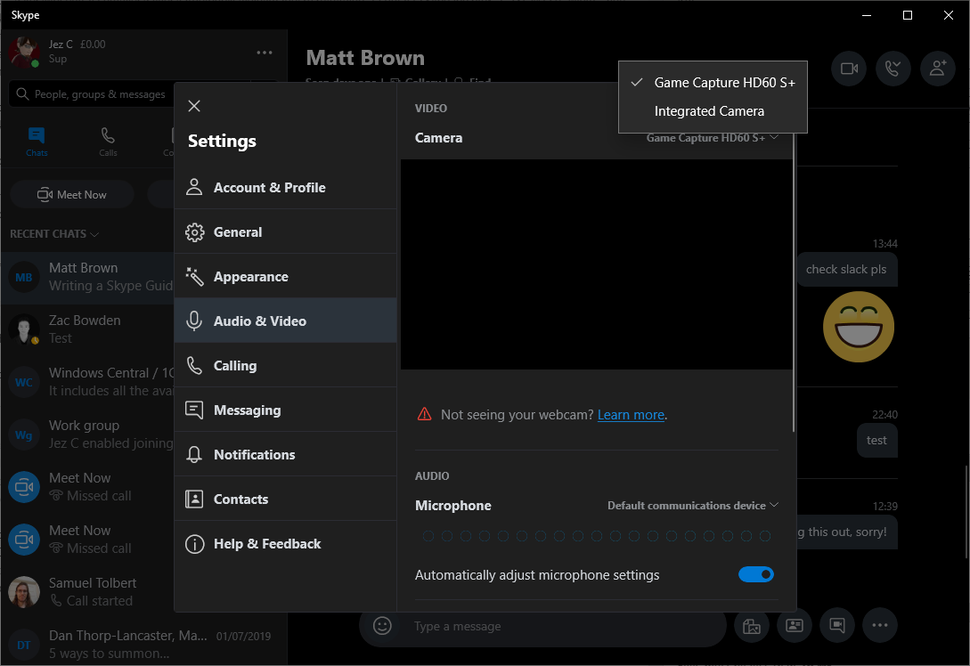The image size is (970, 666).
Task: Open more message options in the chat bar
Action: click(880, 625)
